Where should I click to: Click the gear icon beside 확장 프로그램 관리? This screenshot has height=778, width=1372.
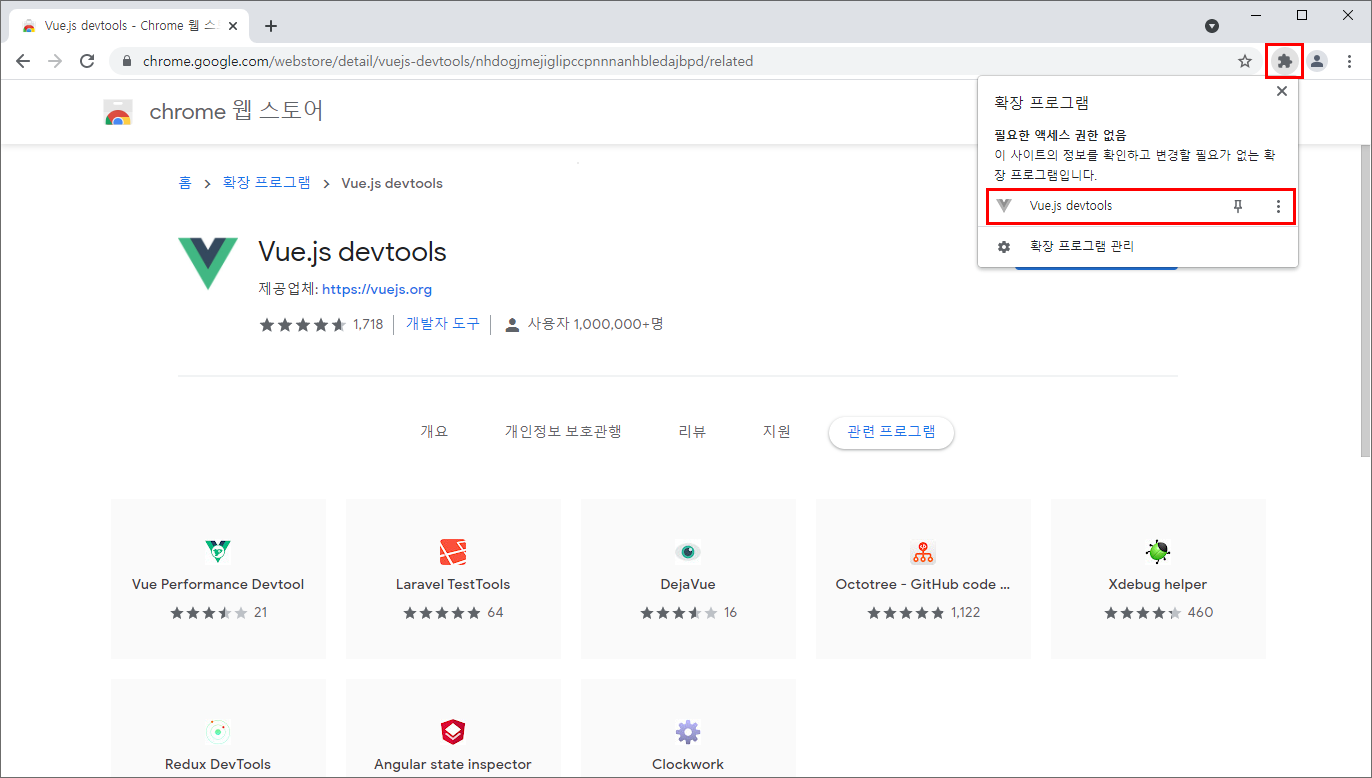coord(1004,246)
